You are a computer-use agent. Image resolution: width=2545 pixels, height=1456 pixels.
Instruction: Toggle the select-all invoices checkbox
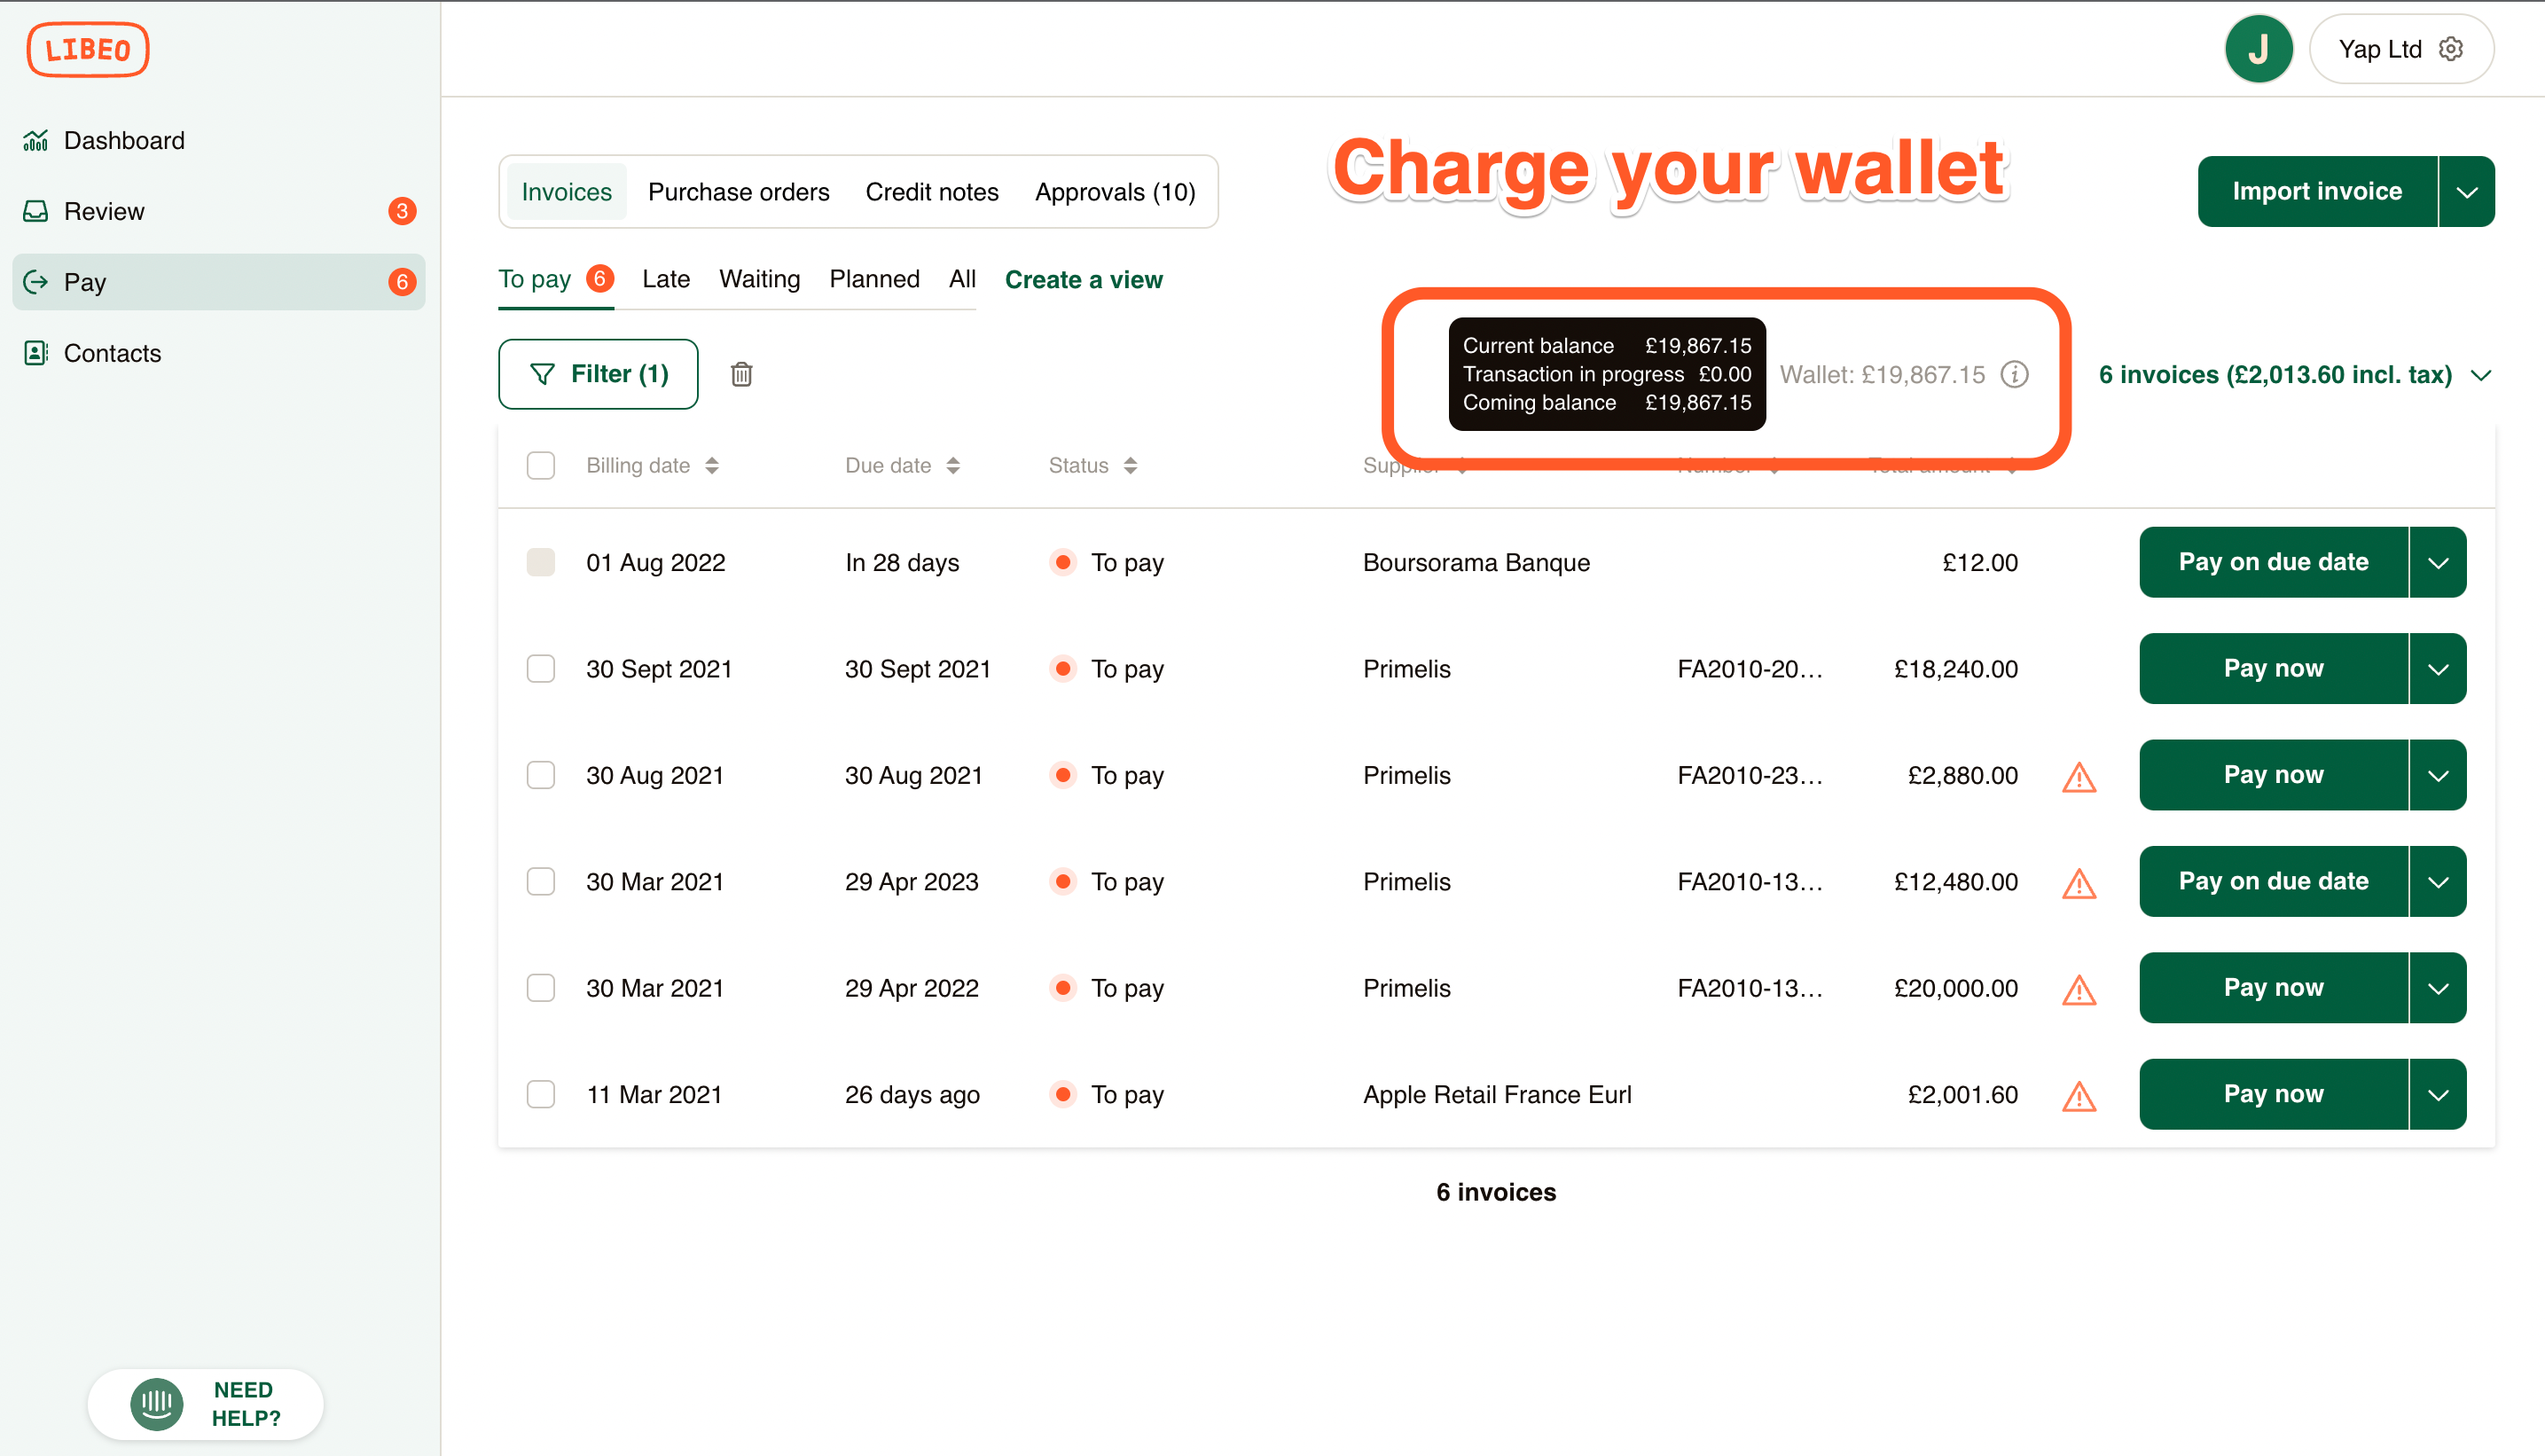pyautogui.click(x=541, y=465)
